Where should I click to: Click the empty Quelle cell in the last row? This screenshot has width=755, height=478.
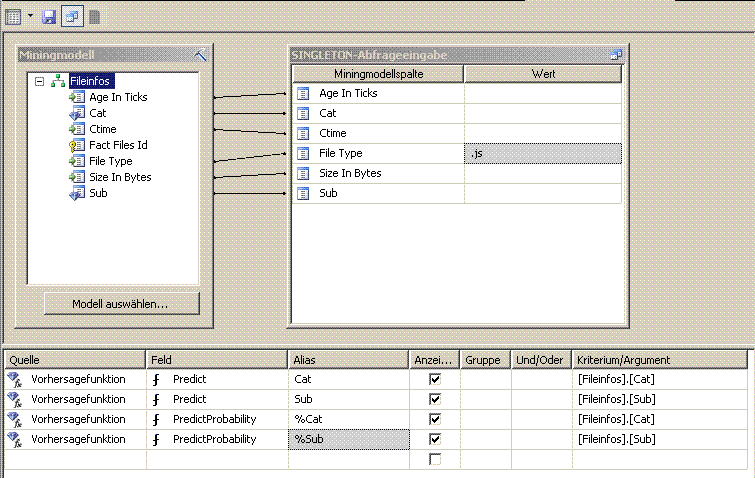pyautogui.click(x=75, y=459)
